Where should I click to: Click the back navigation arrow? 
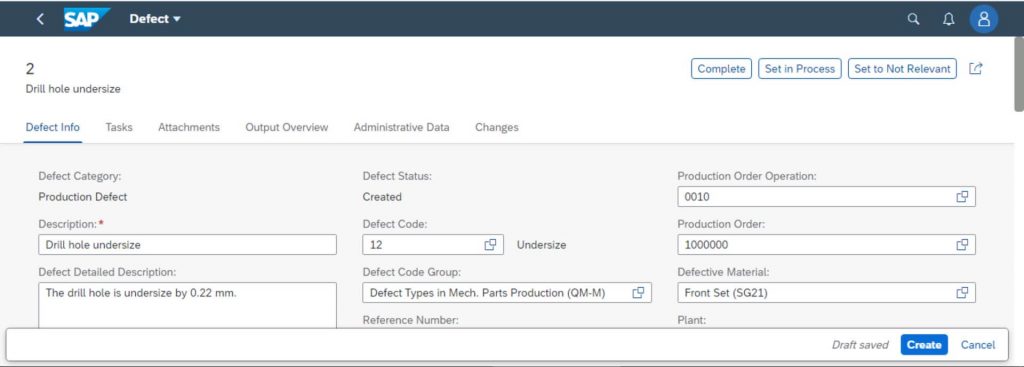click(x=40, y=19)
